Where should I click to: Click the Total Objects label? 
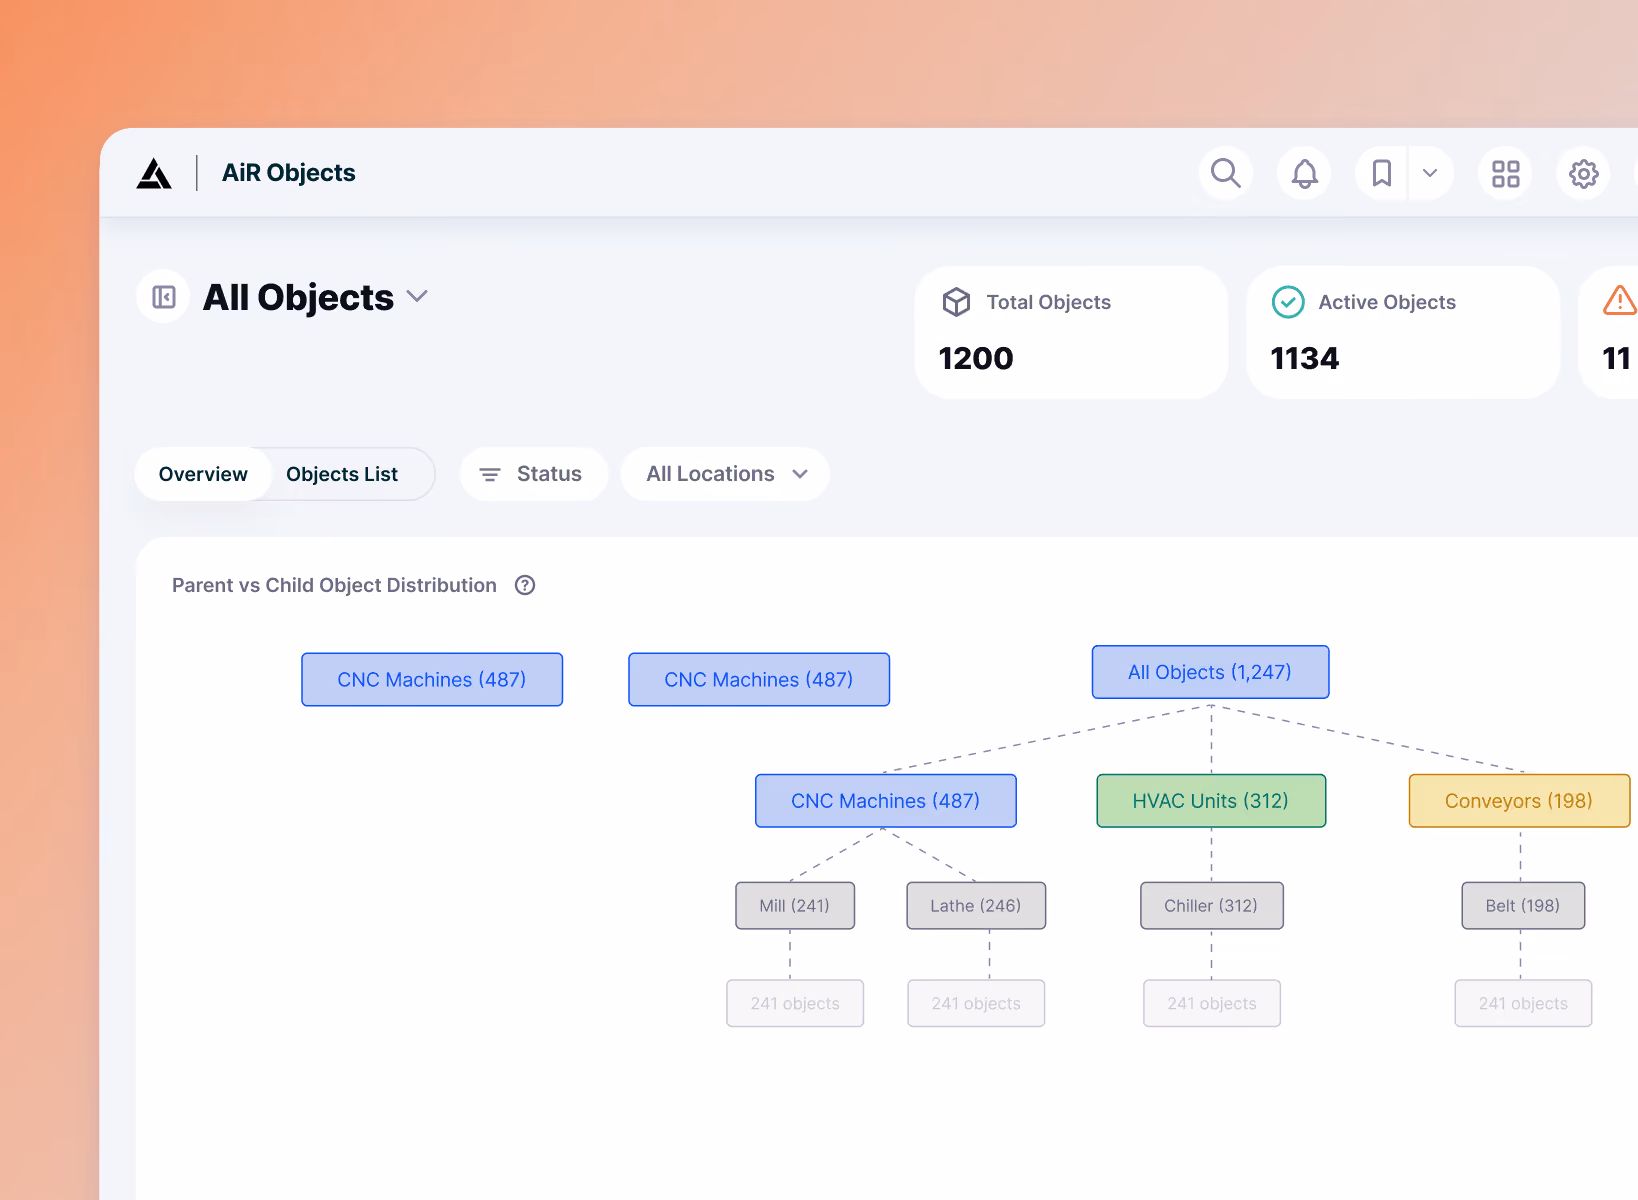(x=1049, y=302)
